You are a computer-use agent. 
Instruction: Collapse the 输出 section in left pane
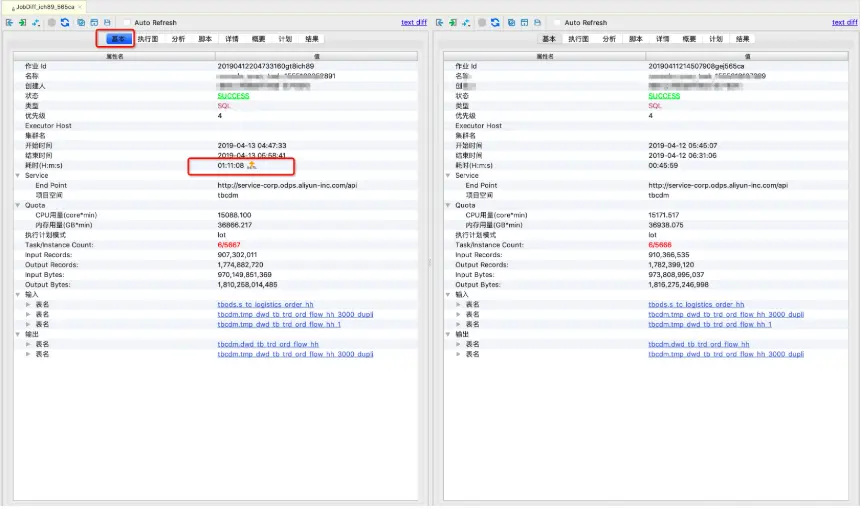click(x=18, y=334)
